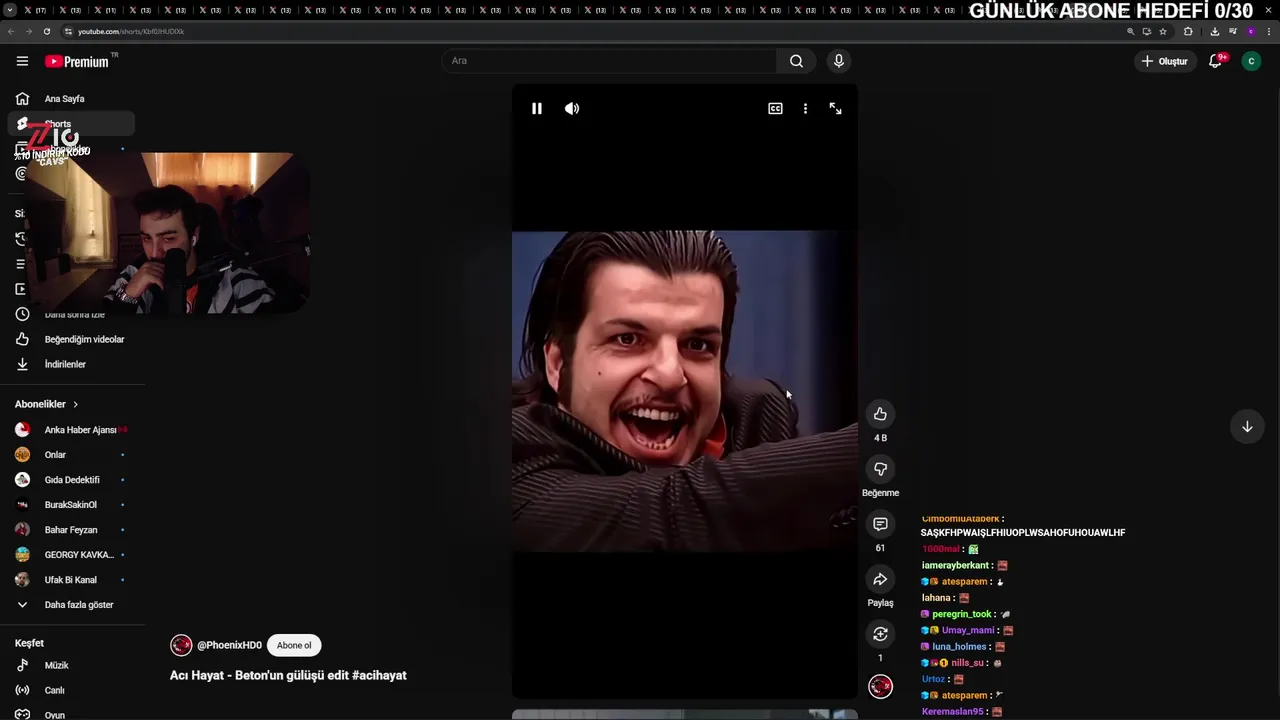Viewport: 1280px width, 720px height.
Task: Open the remix icon showing 1
Action: [x=880, y=634]
